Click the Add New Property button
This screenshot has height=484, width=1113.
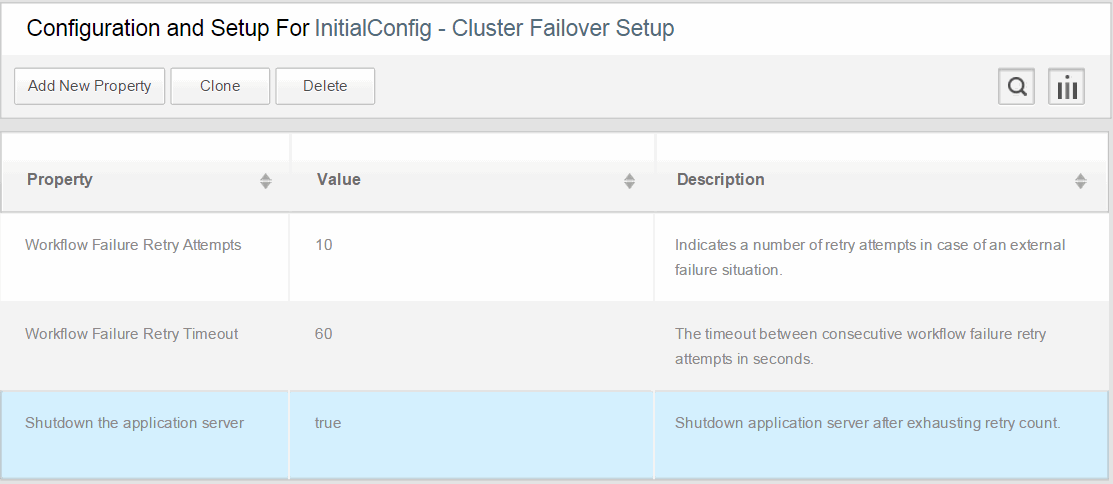tap(89, 87)
